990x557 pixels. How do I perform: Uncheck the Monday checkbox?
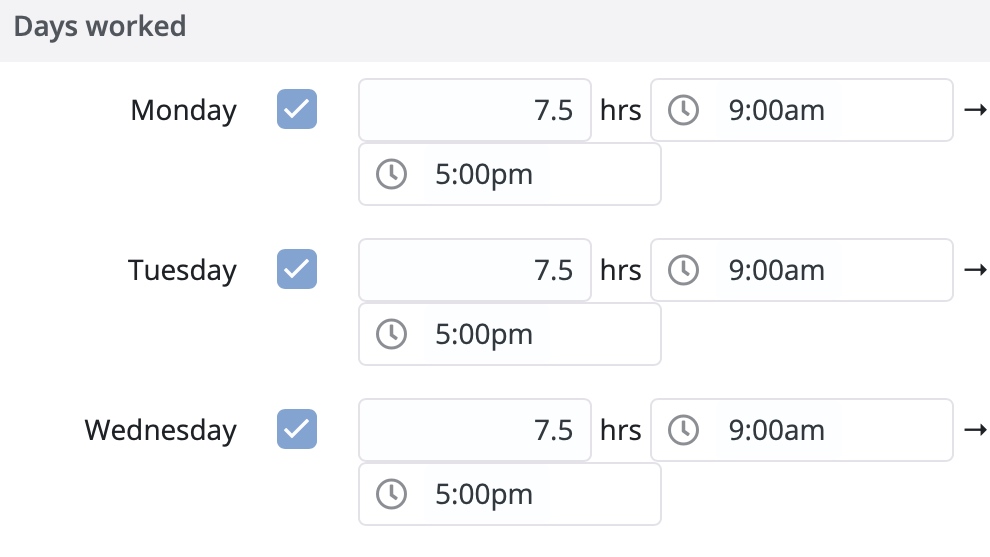pos(297,109)
